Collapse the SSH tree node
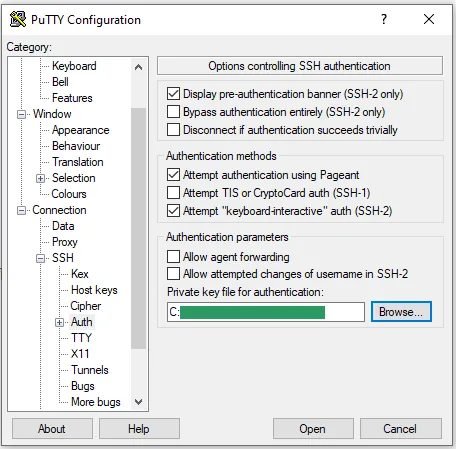Image resolution: width=456 pixels, height=449 pixels. (40, 259)
